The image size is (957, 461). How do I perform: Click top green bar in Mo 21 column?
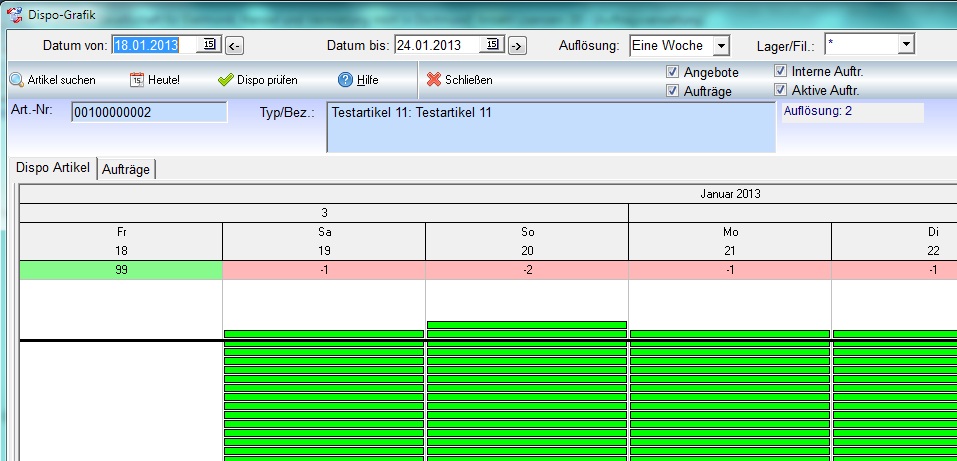pyautogui.click(x=730, y=334)
